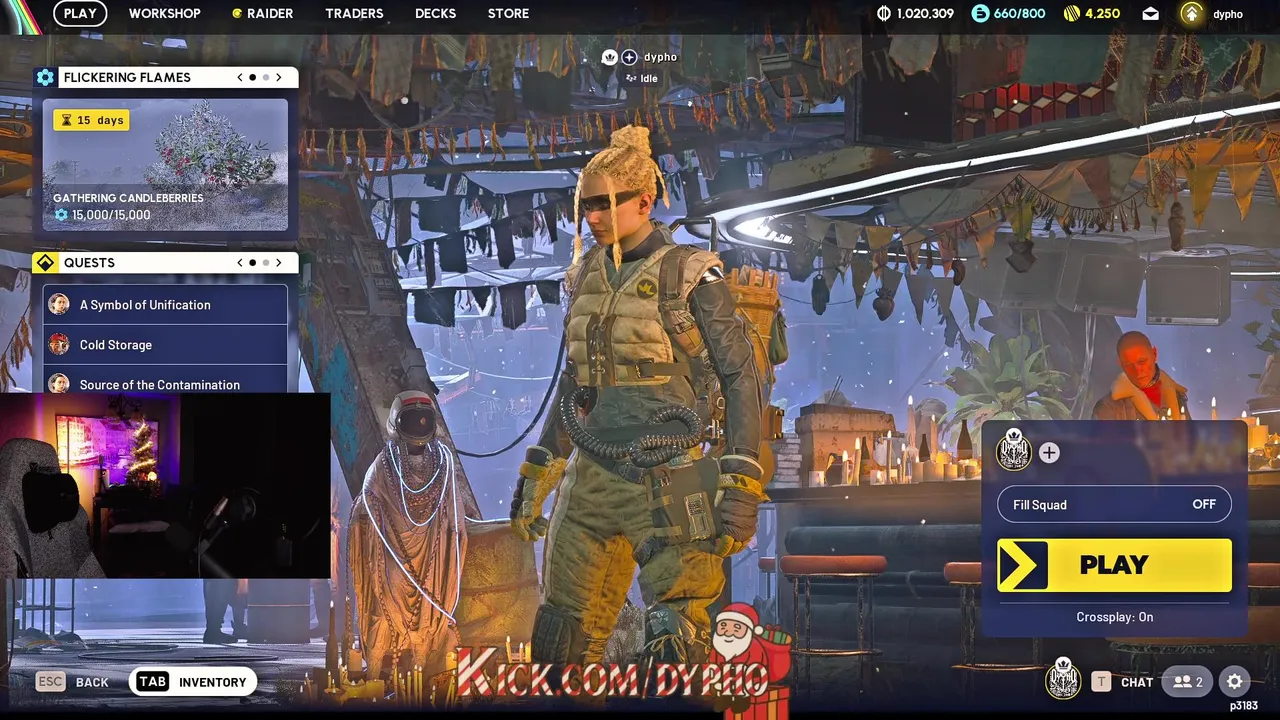This screenshot has height=720, width=1280.
Task: Click the Flickering Flames gear event icon
Action: (x=45, y=77)
